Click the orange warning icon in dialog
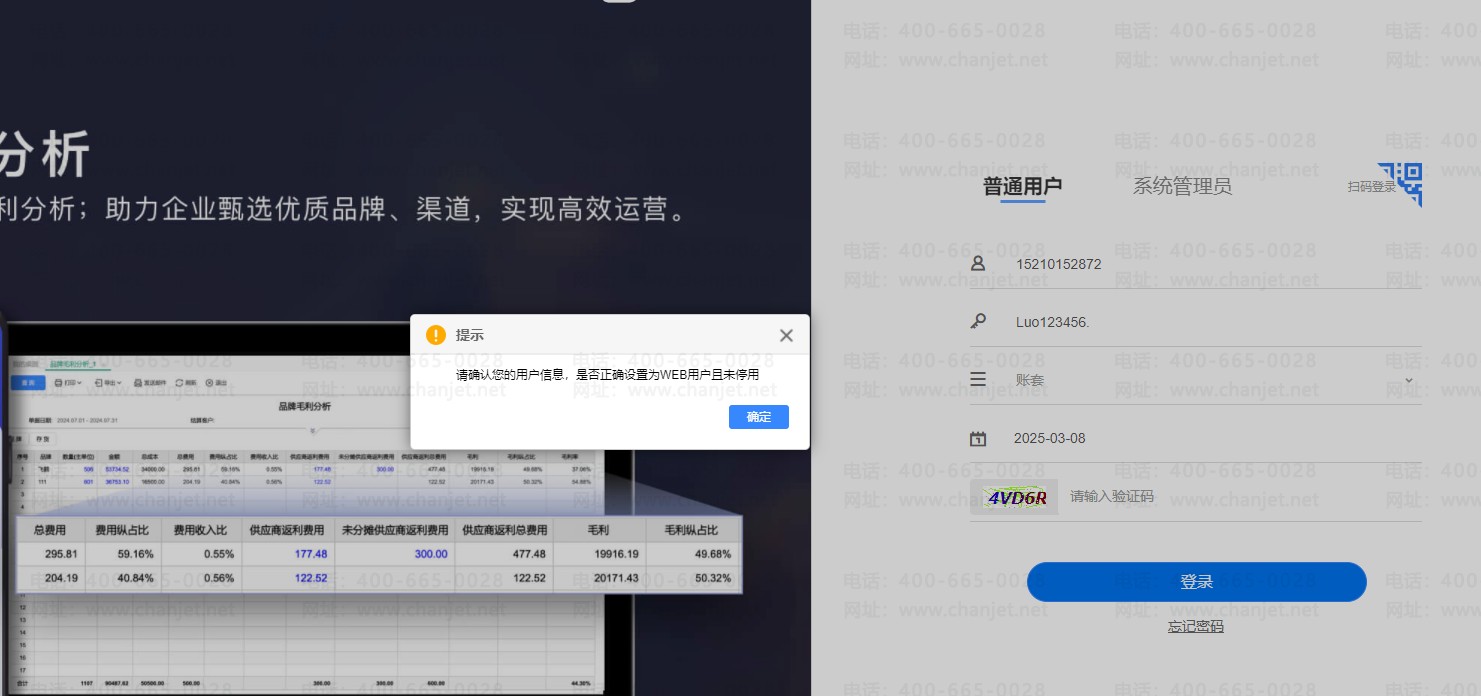 (435, 335)
